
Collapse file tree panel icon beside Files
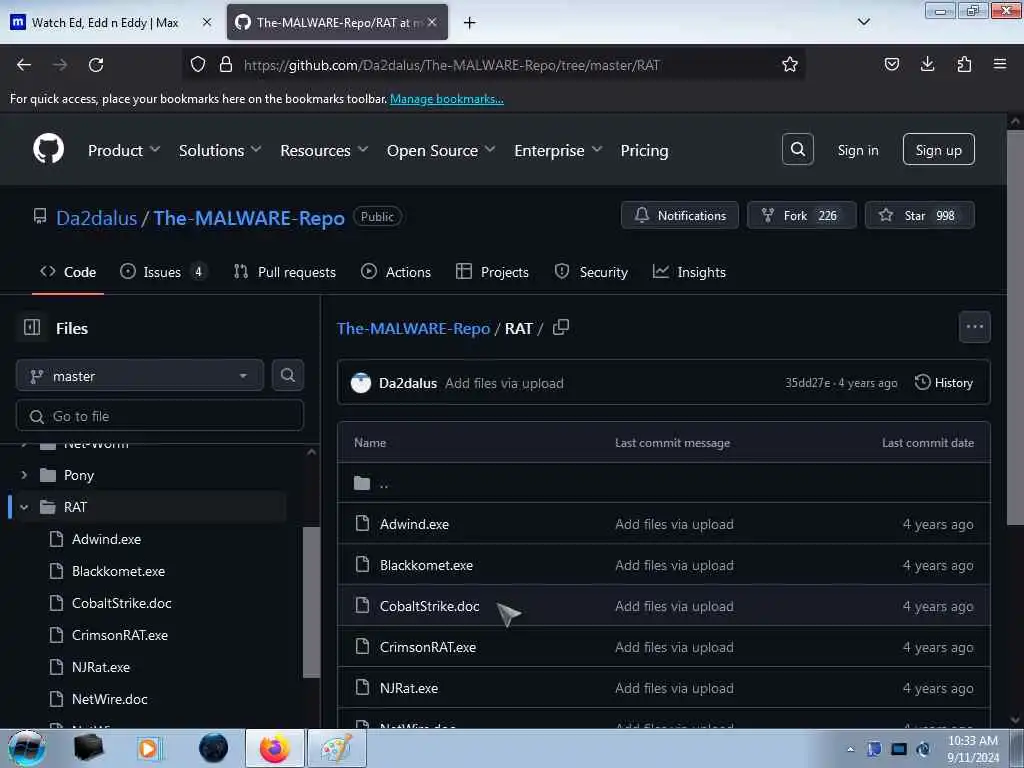tap(32, 327)
